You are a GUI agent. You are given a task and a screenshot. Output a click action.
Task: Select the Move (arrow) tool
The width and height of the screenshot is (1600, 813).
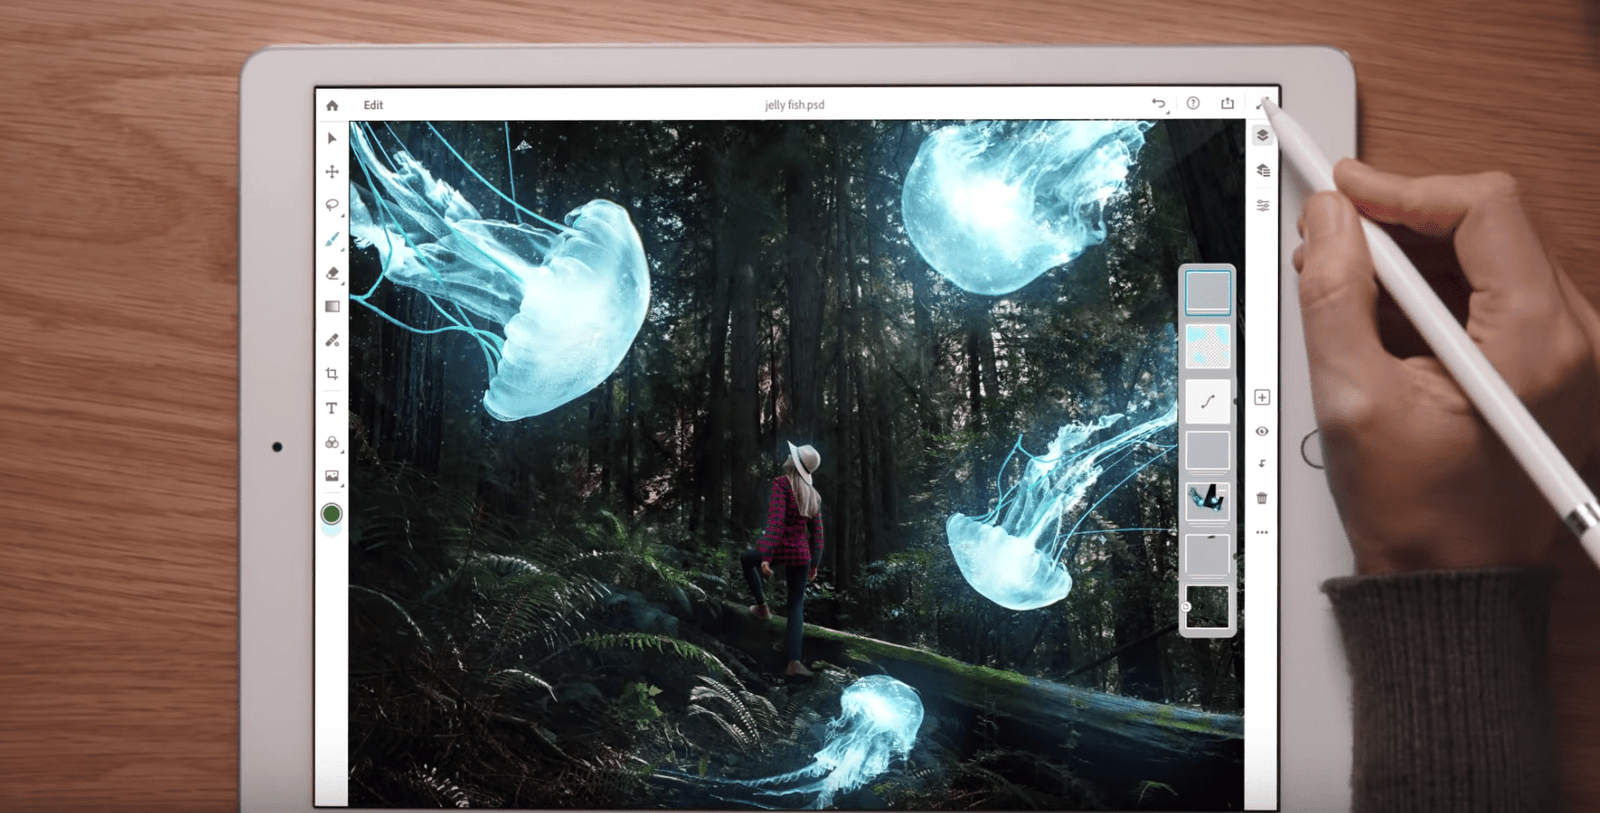point(332,138)
